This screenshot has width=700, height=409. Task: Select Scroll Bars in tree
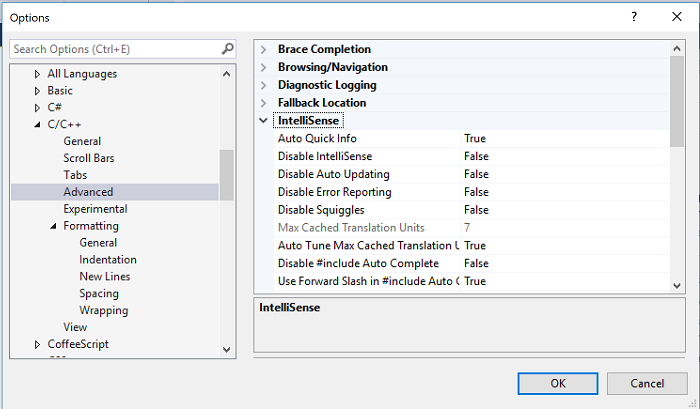click(89, 158)
